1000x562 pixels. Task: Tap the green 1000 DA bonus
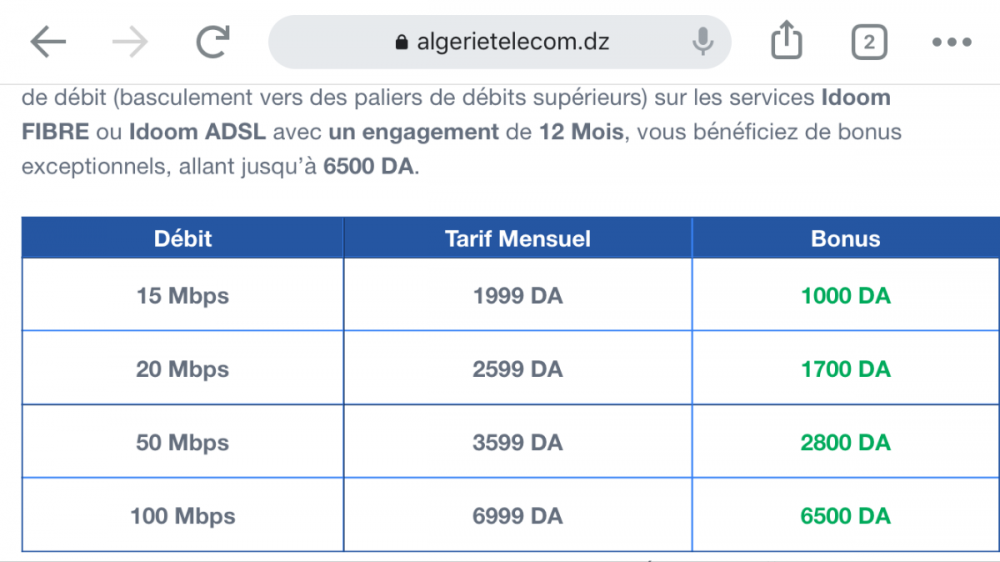[x=845, y=296]
